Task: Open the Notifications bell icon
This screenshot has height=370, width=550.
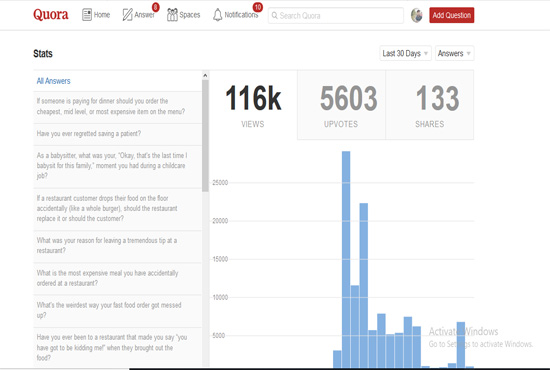Action: pos(217,15)
